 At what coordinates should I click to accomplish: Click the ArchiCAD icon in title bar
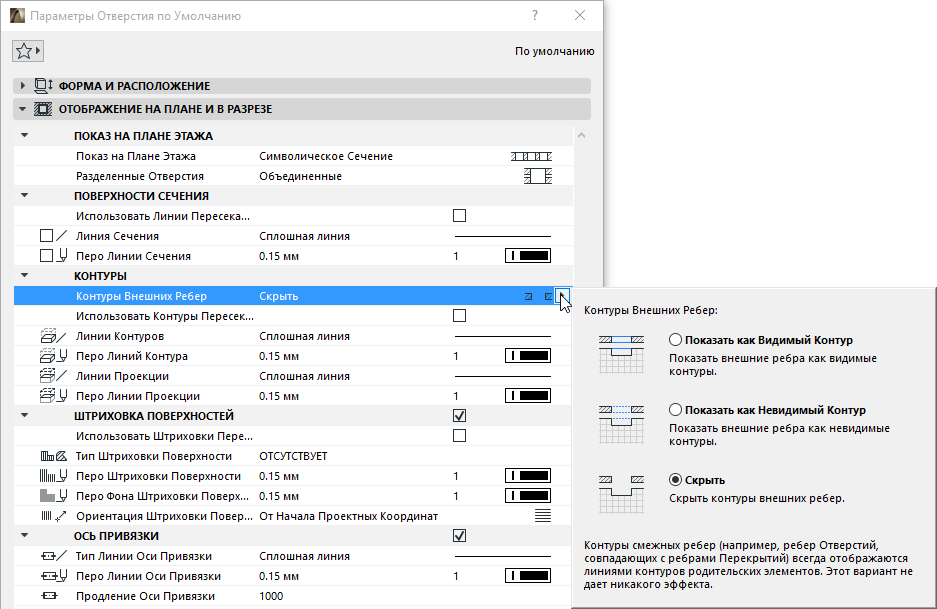(x=17, y=16)
